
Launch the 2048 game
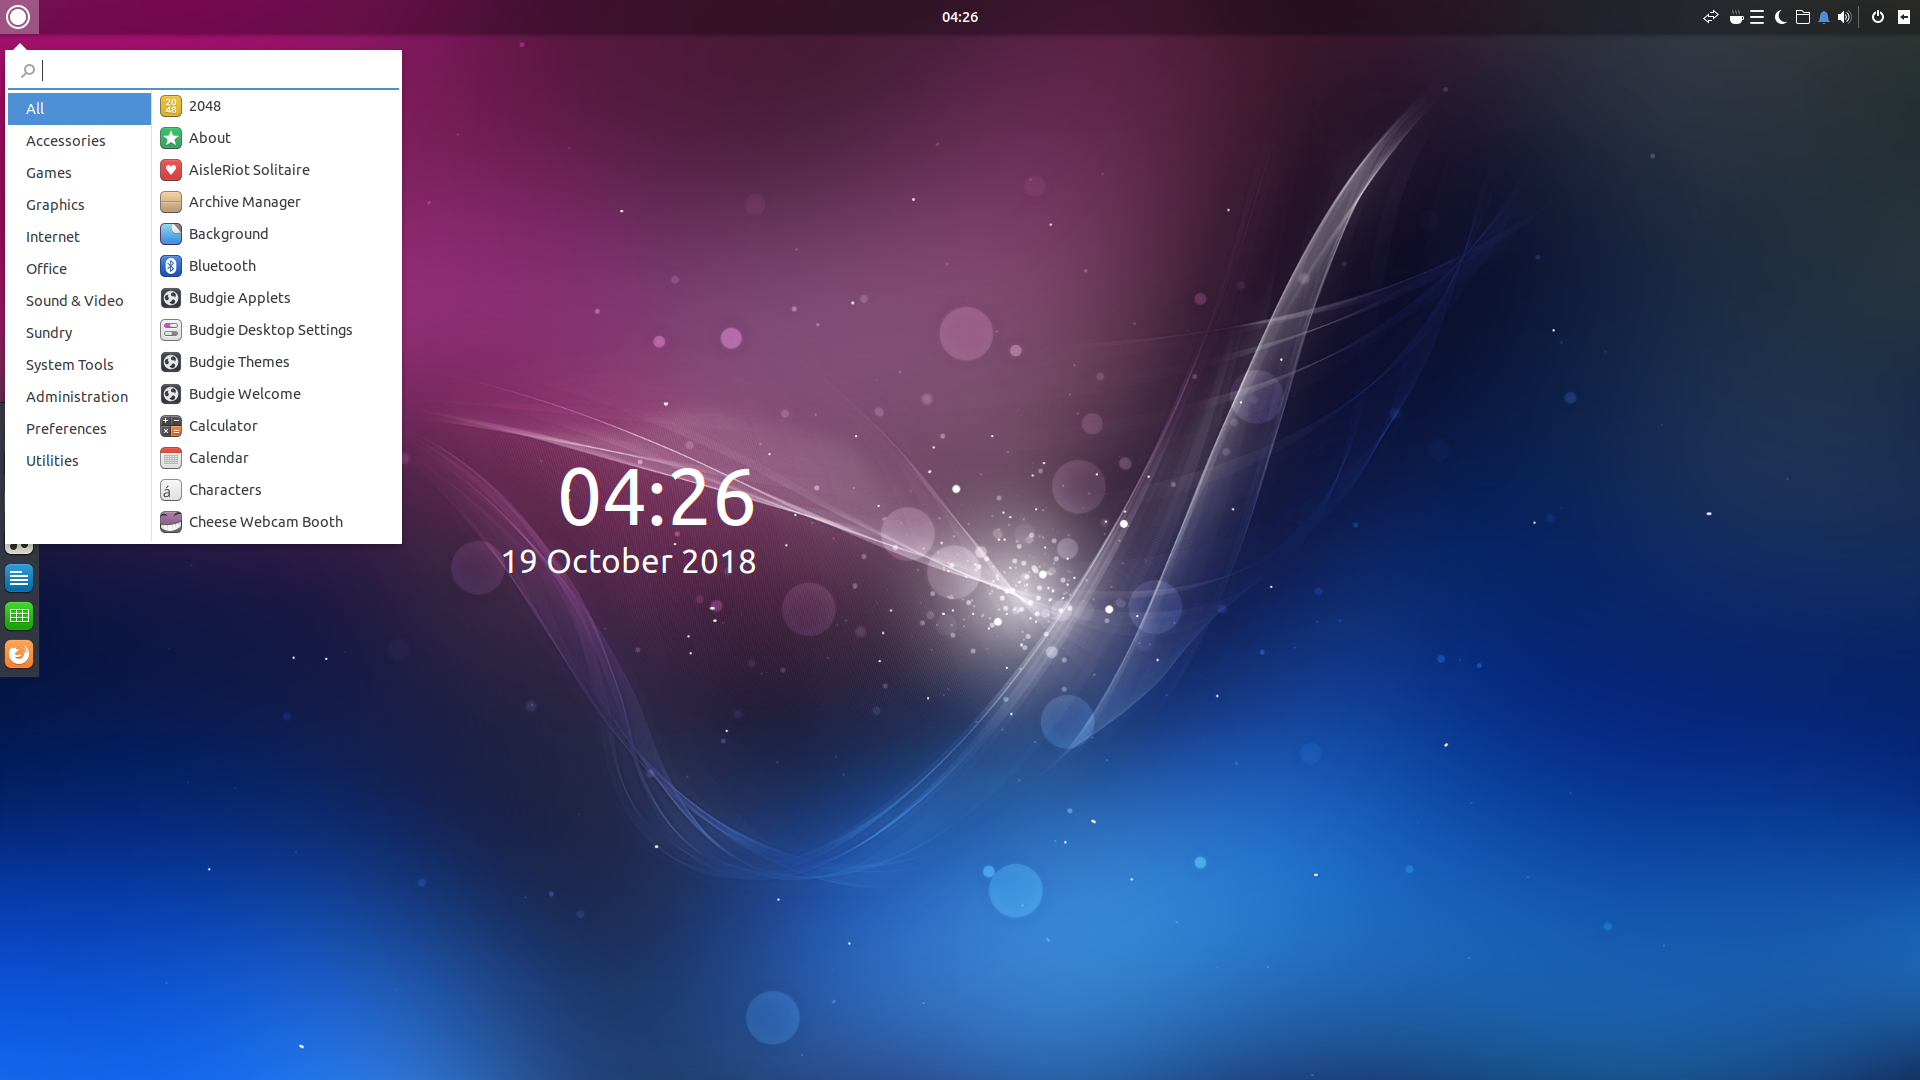coord(277,106)
